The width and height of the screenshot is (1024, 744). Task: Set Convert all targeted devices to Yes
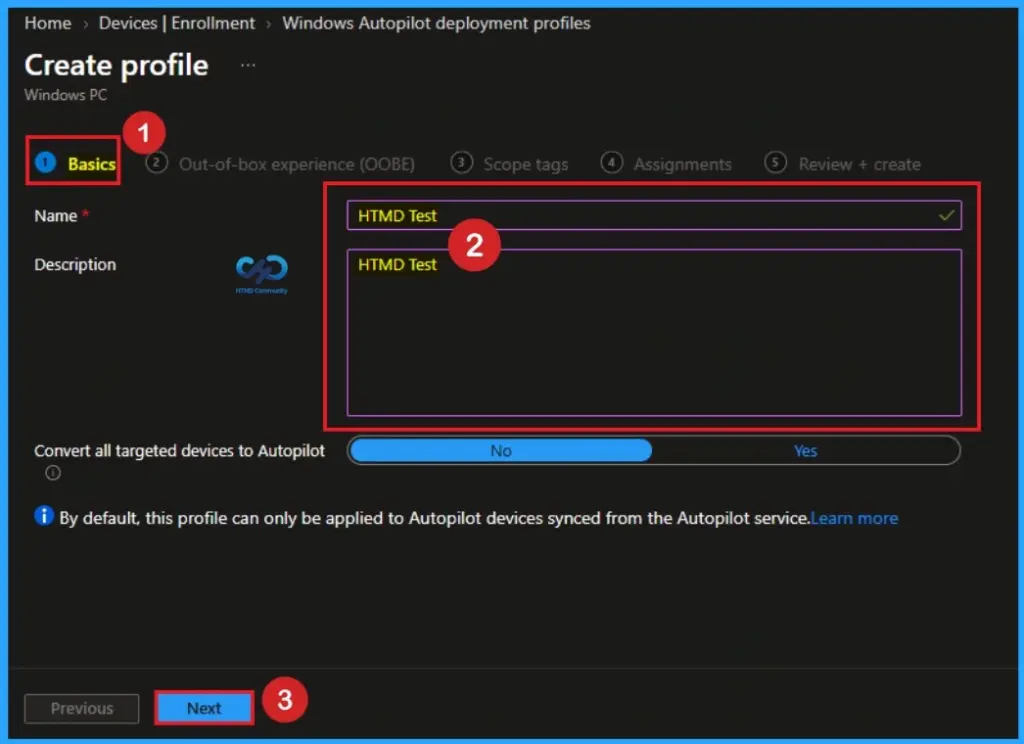coord(805,451)
